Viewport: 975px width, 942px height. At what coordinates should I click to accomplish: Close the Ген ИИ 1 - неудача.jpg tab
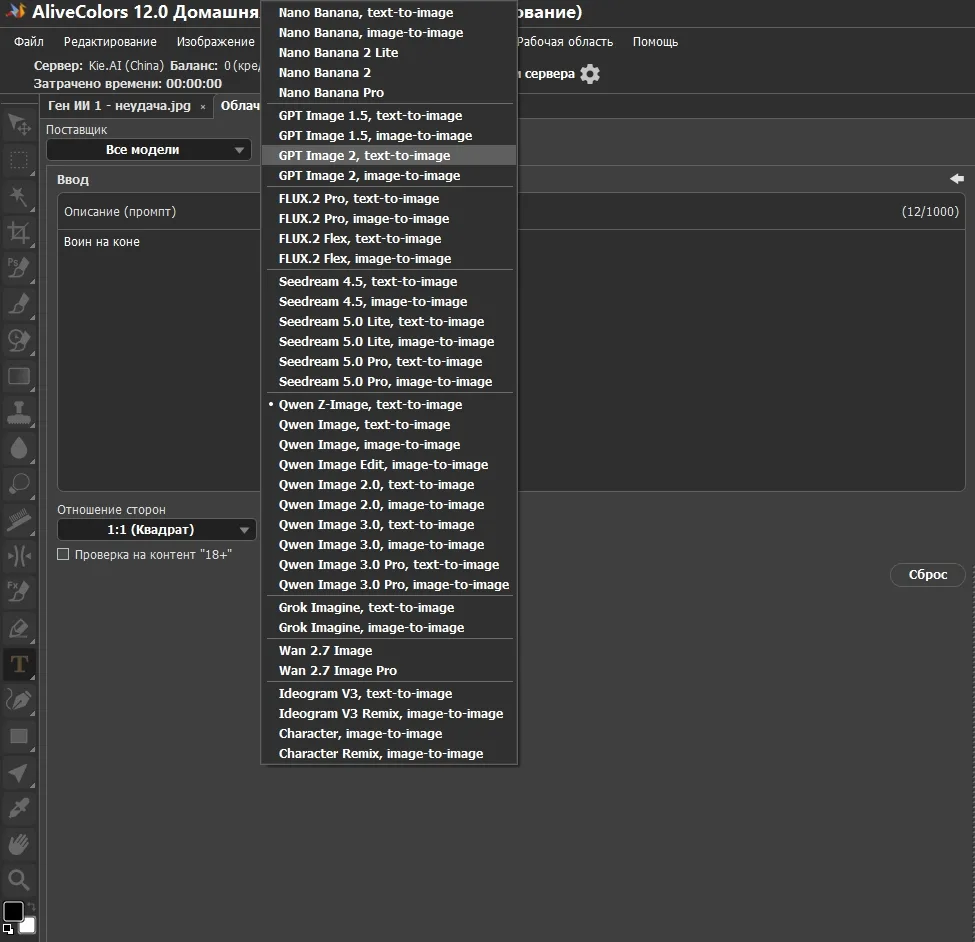coord(203,107)
